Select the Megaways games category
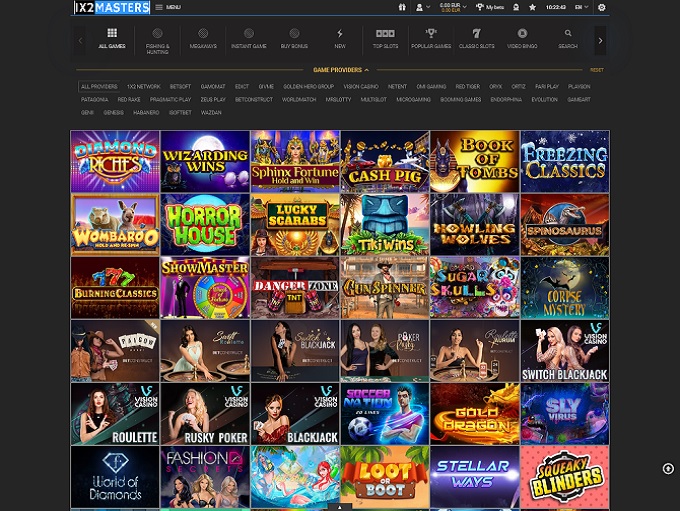Viewport: 680px width, 511px height. coord(203,39)
